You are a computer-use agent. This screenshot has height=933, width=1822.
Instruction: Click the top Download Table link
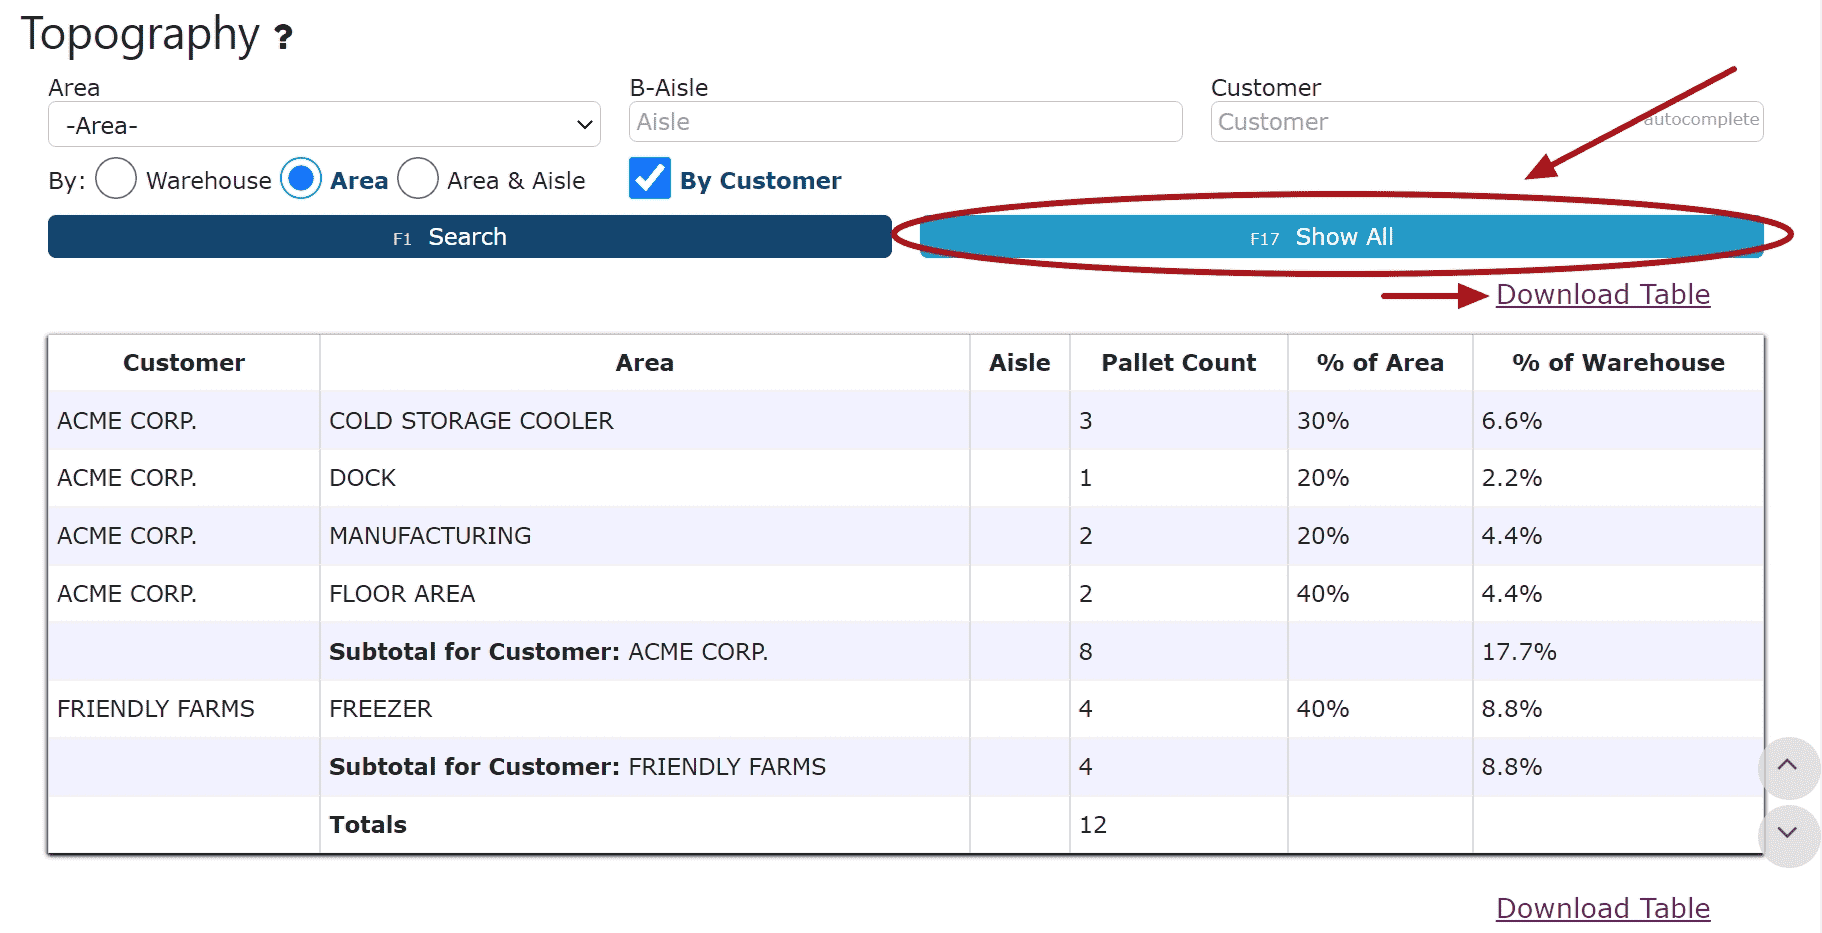click(1602, 295)
